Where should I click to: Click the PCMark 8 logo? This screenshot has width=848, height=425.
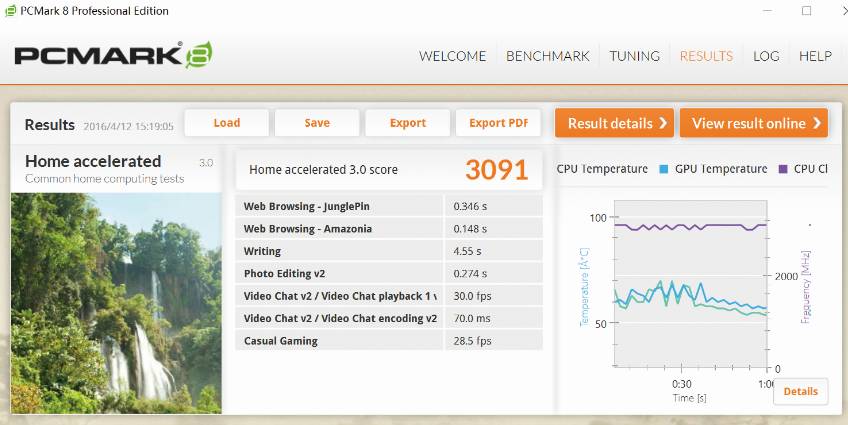click(114, 55)
